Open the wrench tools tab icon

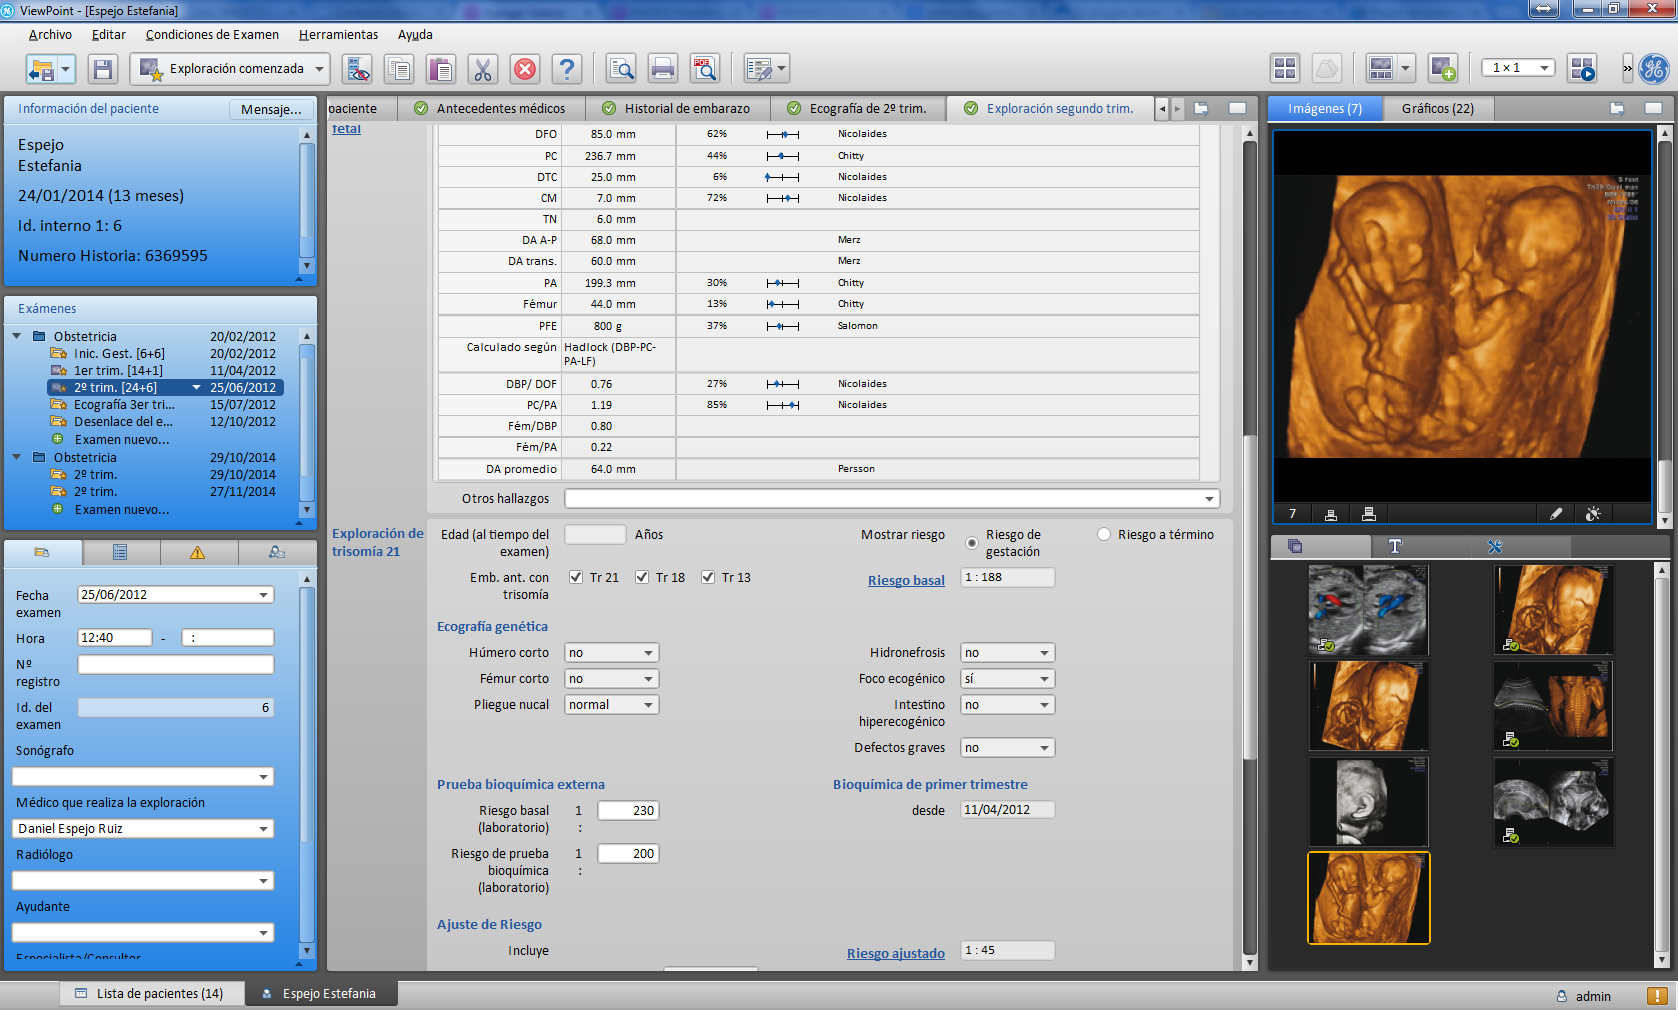pyautogui.click(x=1494, y=547)
